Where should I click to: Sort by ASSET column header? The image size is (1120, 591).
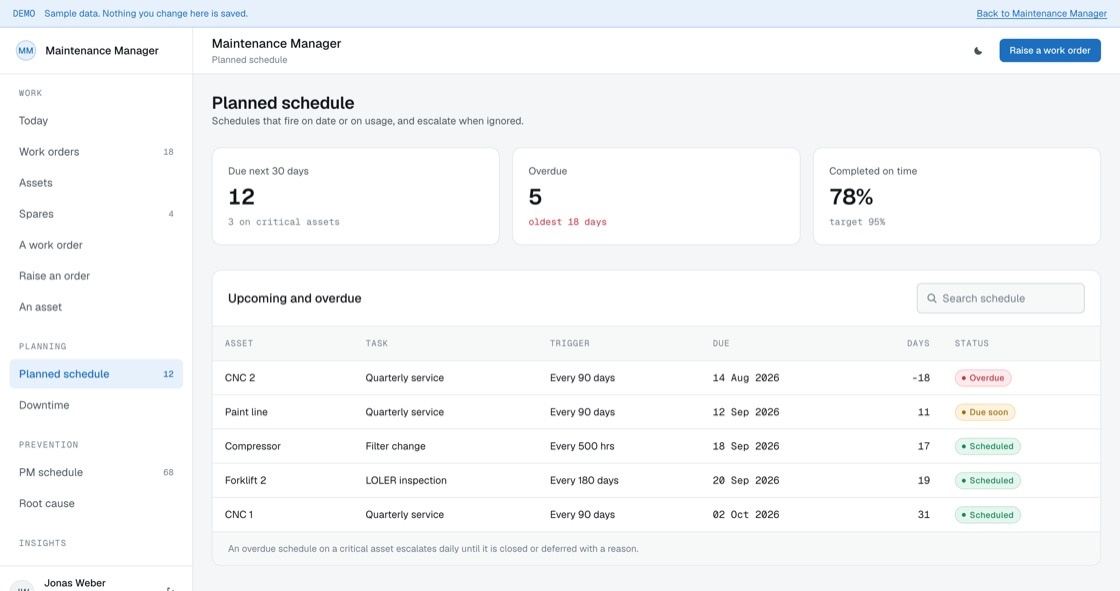(239, 344)
